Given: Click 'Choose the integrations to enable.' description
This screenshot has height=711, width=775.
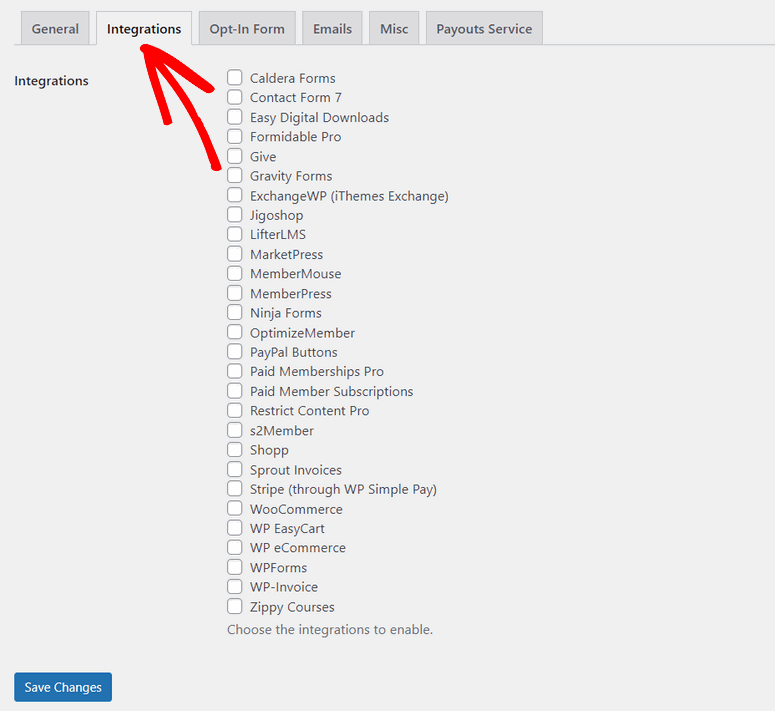Looking at the screenshot, I should point(330,629).
